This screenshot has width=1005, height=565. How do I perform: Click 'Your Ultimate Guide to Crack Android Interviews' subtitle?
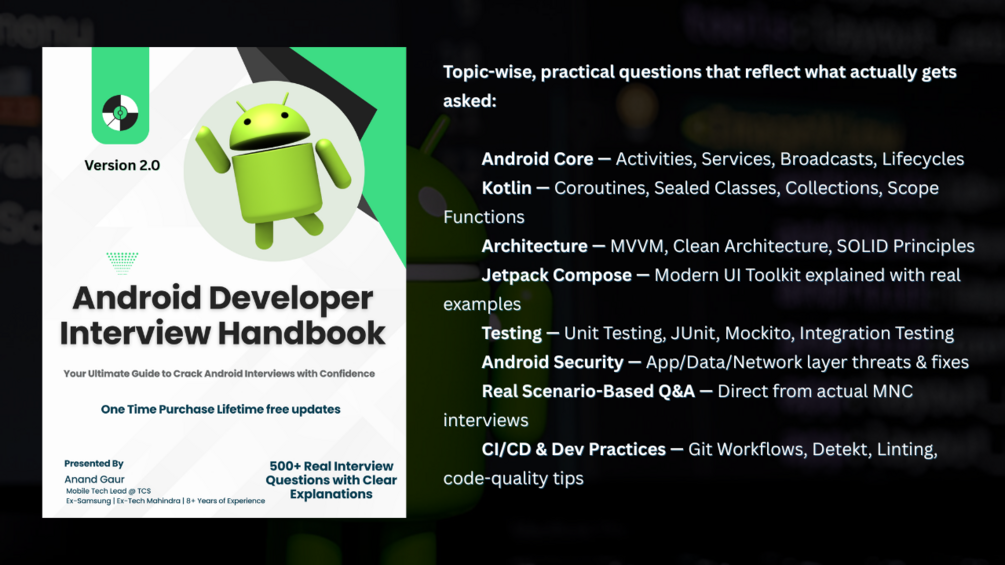(x=219, y=373)
